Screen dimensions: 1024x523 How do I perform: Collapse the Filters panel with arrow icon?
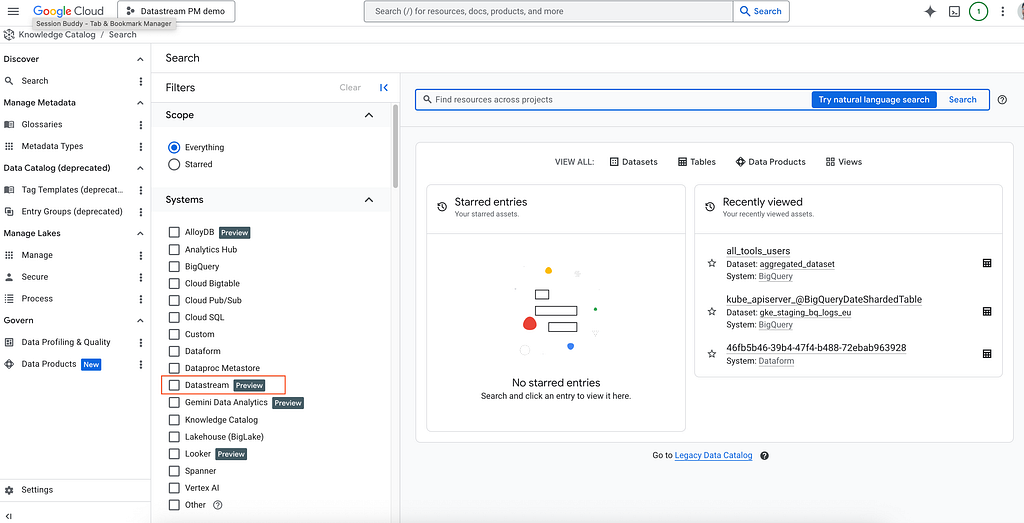click(383, 87)
